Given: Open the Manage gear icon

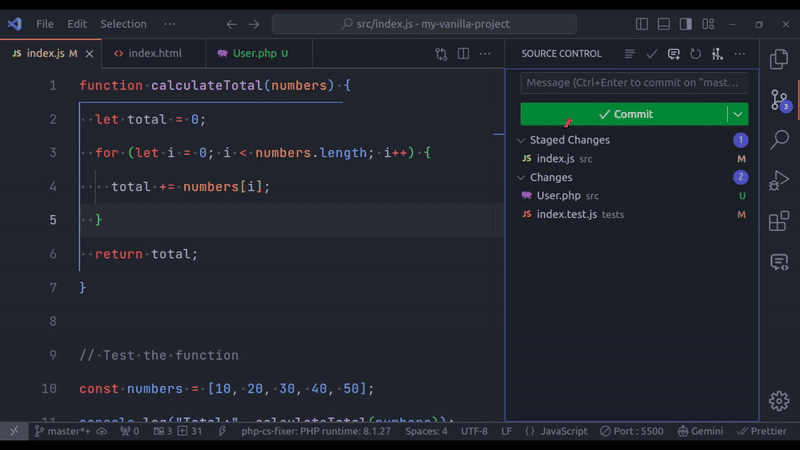Looking at the screenshot, I should pos(779,401).
